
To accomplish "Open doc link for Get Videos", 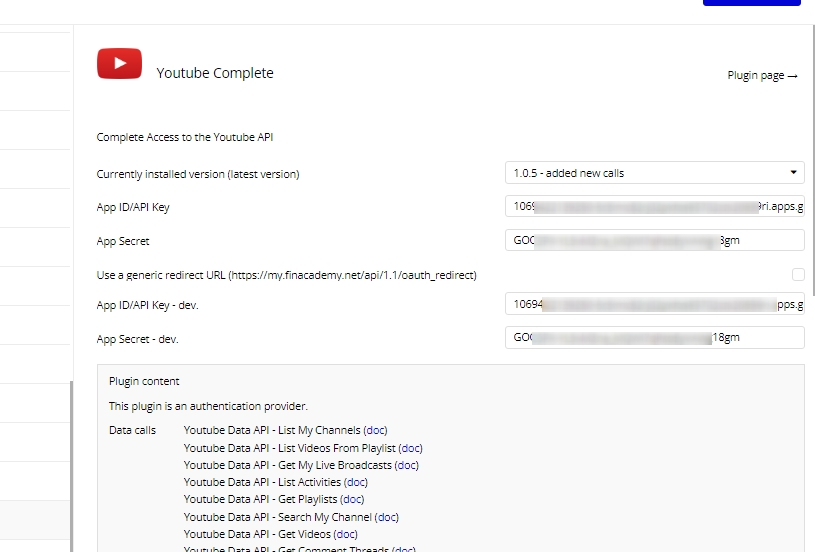I will (x=346, y=534).
